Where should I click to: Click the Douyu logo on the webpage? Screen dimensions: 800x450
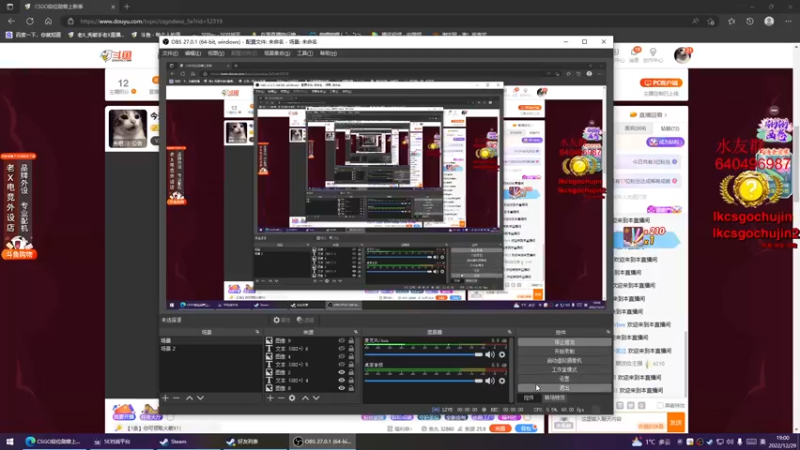click(116, 56)
